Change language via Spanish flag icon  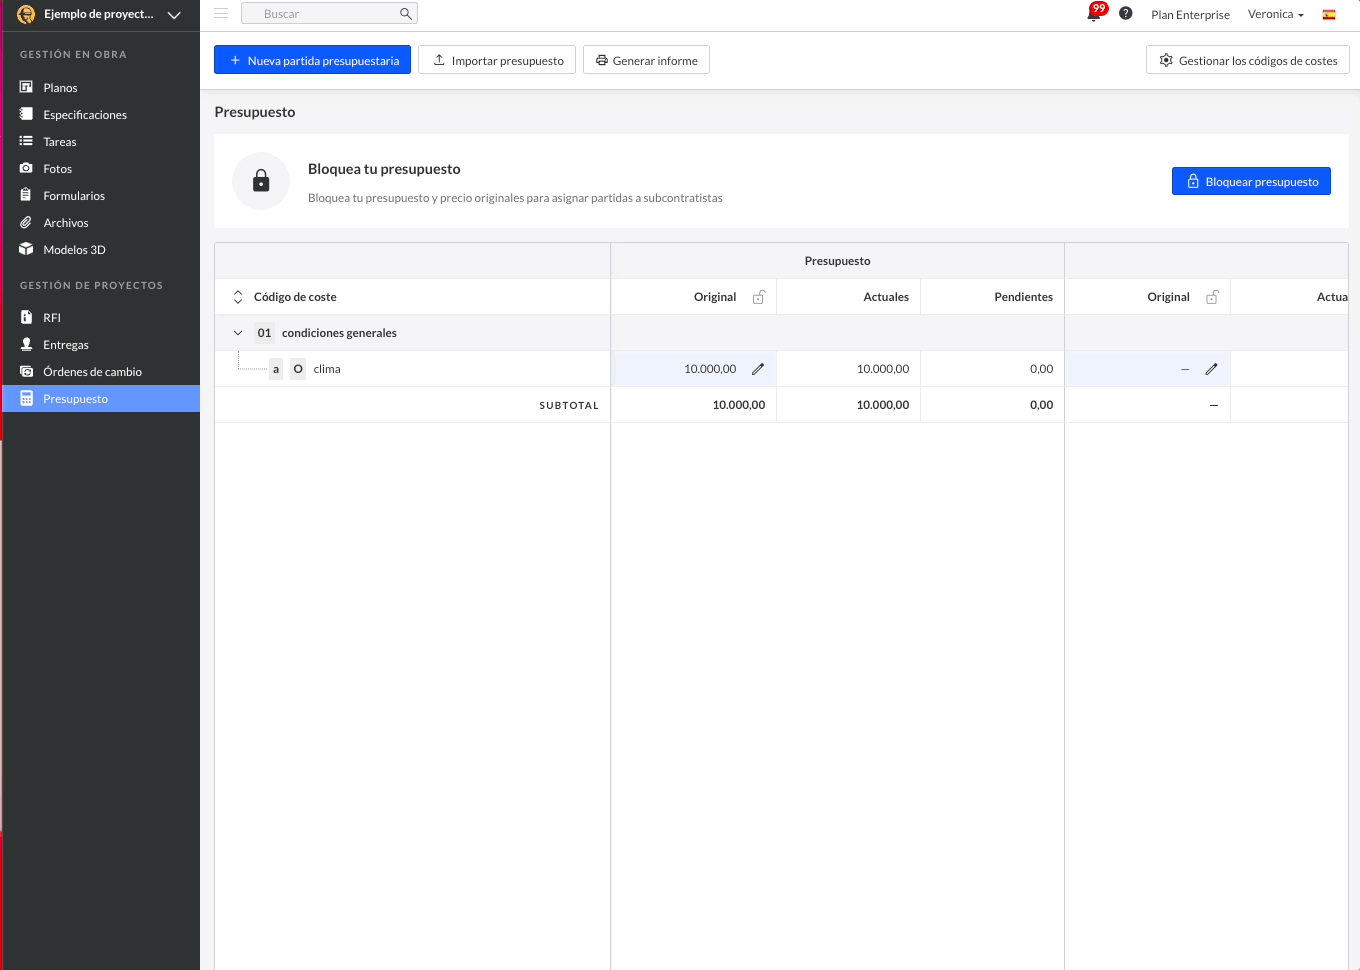(x=1329, y=14)
